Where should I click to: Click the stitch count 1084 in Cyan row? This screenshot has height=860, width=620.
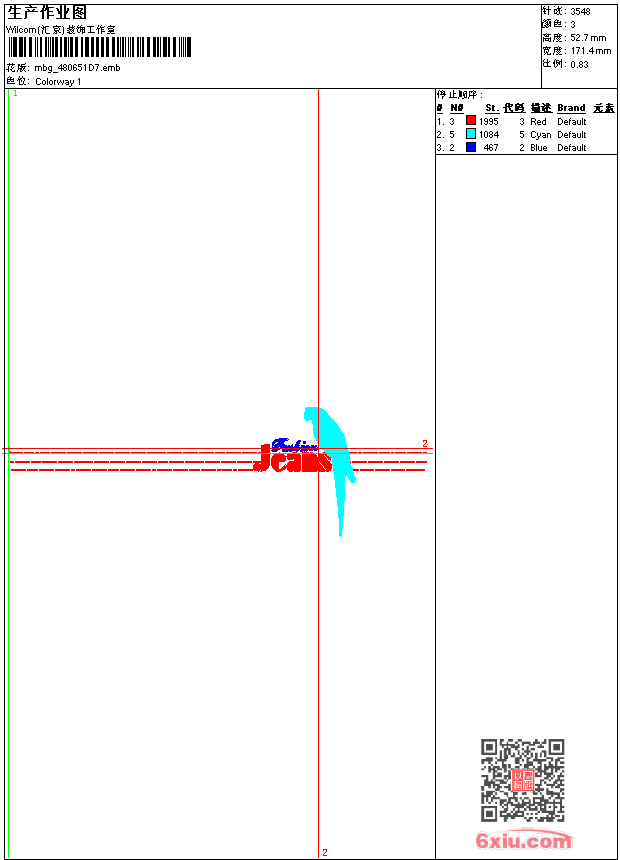pos(489,135)
